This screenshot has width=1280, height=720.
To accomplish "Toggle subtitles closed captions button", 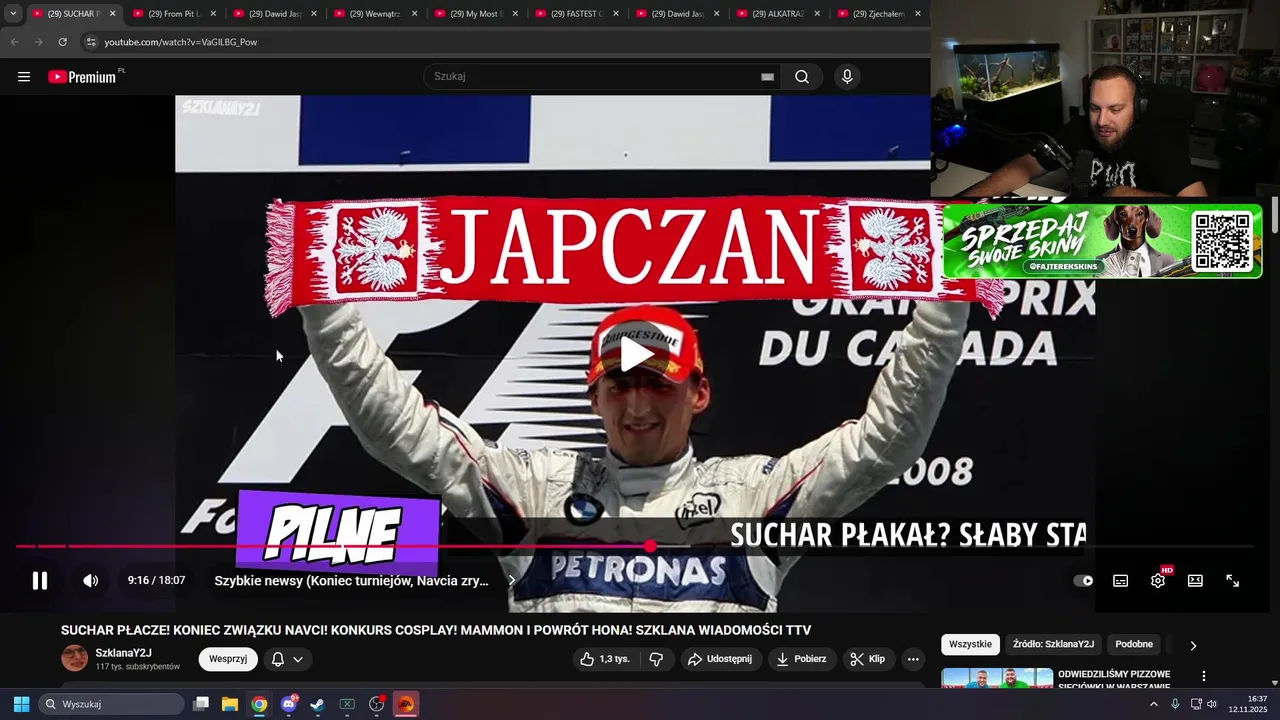I will (1121, 580).
